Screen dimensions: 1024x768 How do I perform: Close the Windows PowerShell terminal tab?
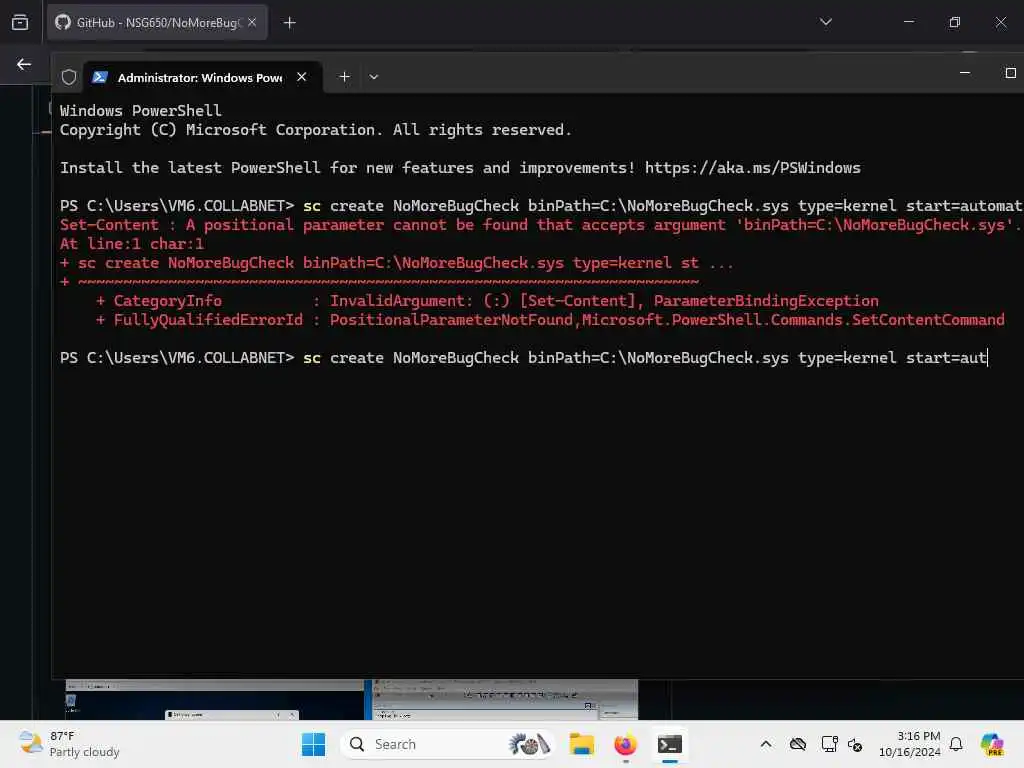(301, 76)
